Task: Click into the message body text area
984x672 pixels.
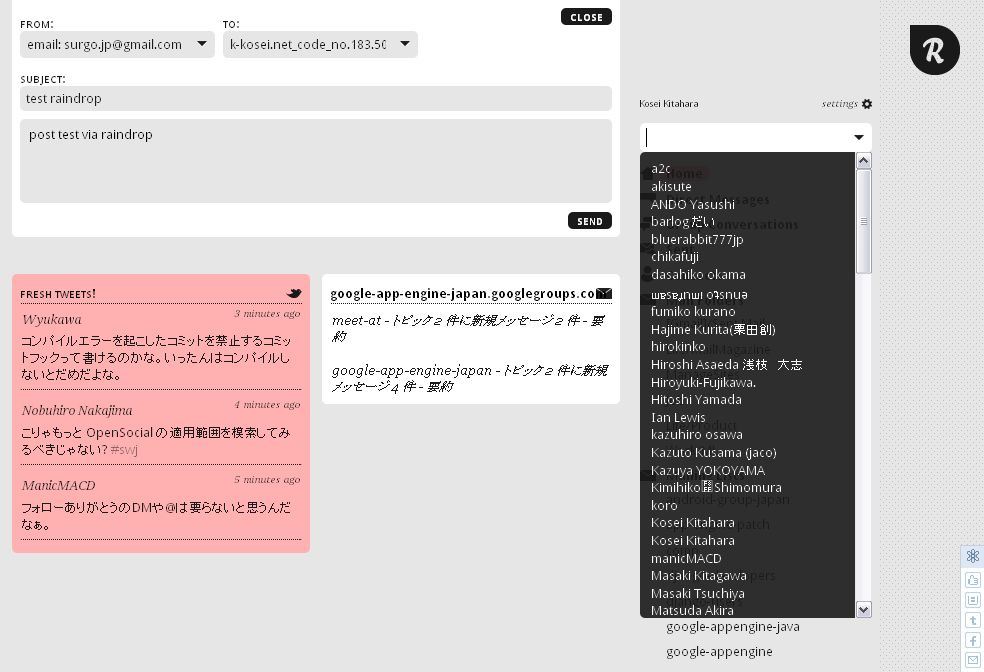Action: (x=316, y=161)
